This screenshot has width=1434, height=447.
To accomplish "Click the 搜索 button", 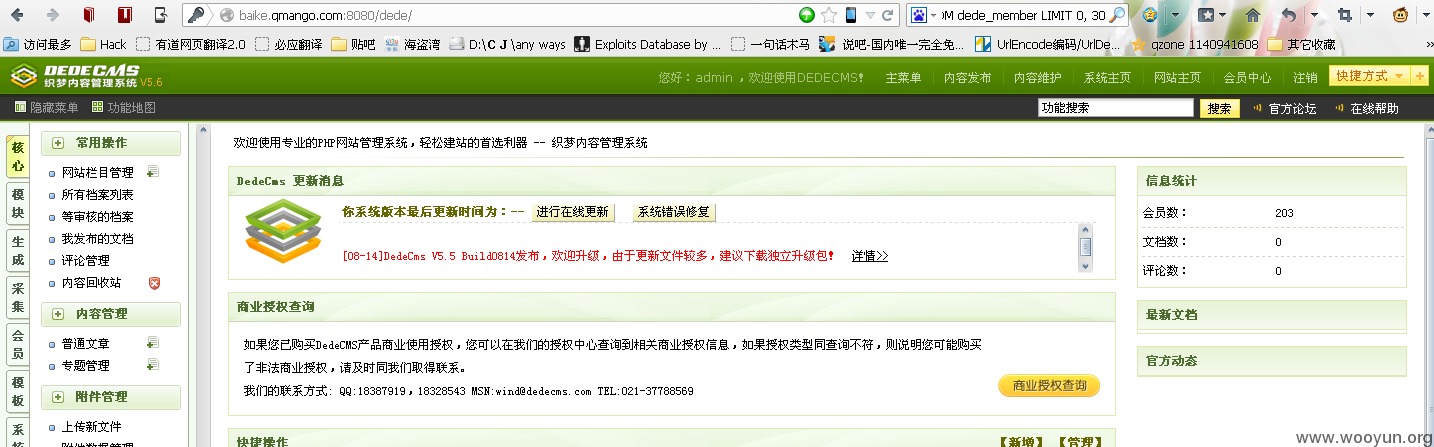I will point(1219,108).
